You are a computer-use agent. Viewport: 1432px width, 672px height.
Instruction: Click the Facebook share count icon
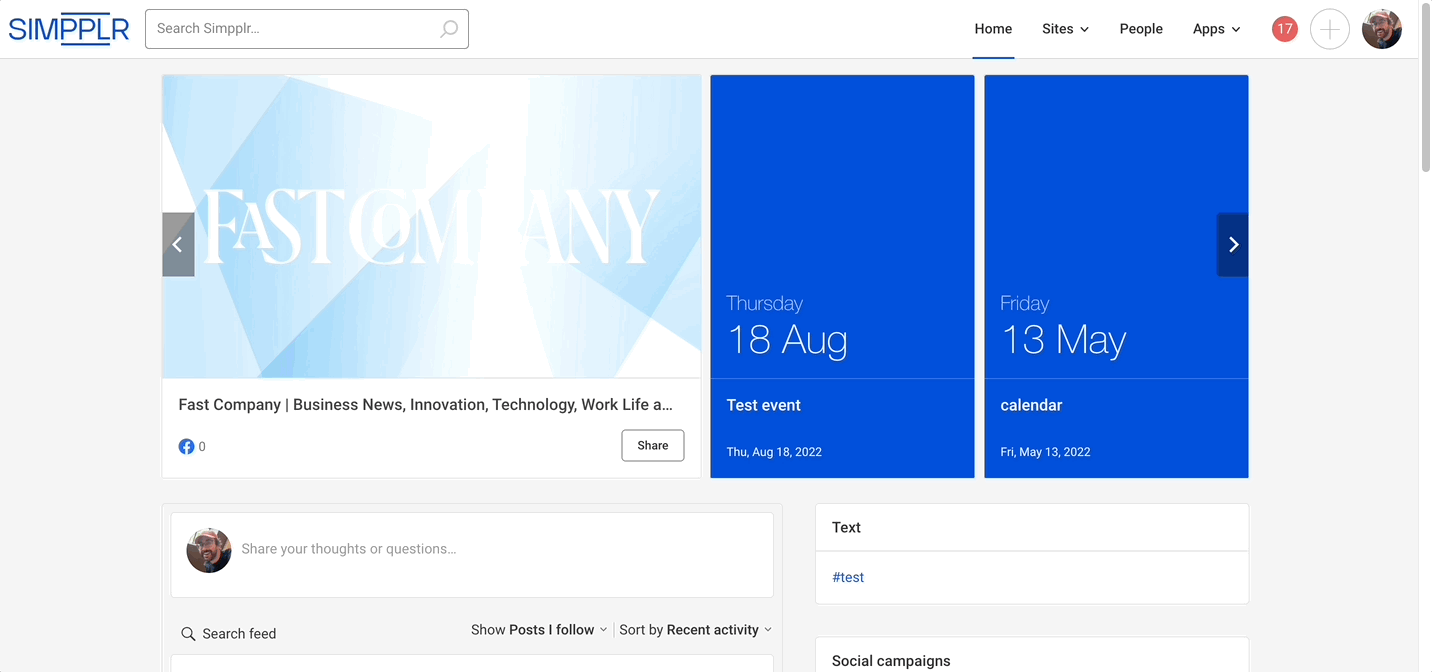pos(186,447)
